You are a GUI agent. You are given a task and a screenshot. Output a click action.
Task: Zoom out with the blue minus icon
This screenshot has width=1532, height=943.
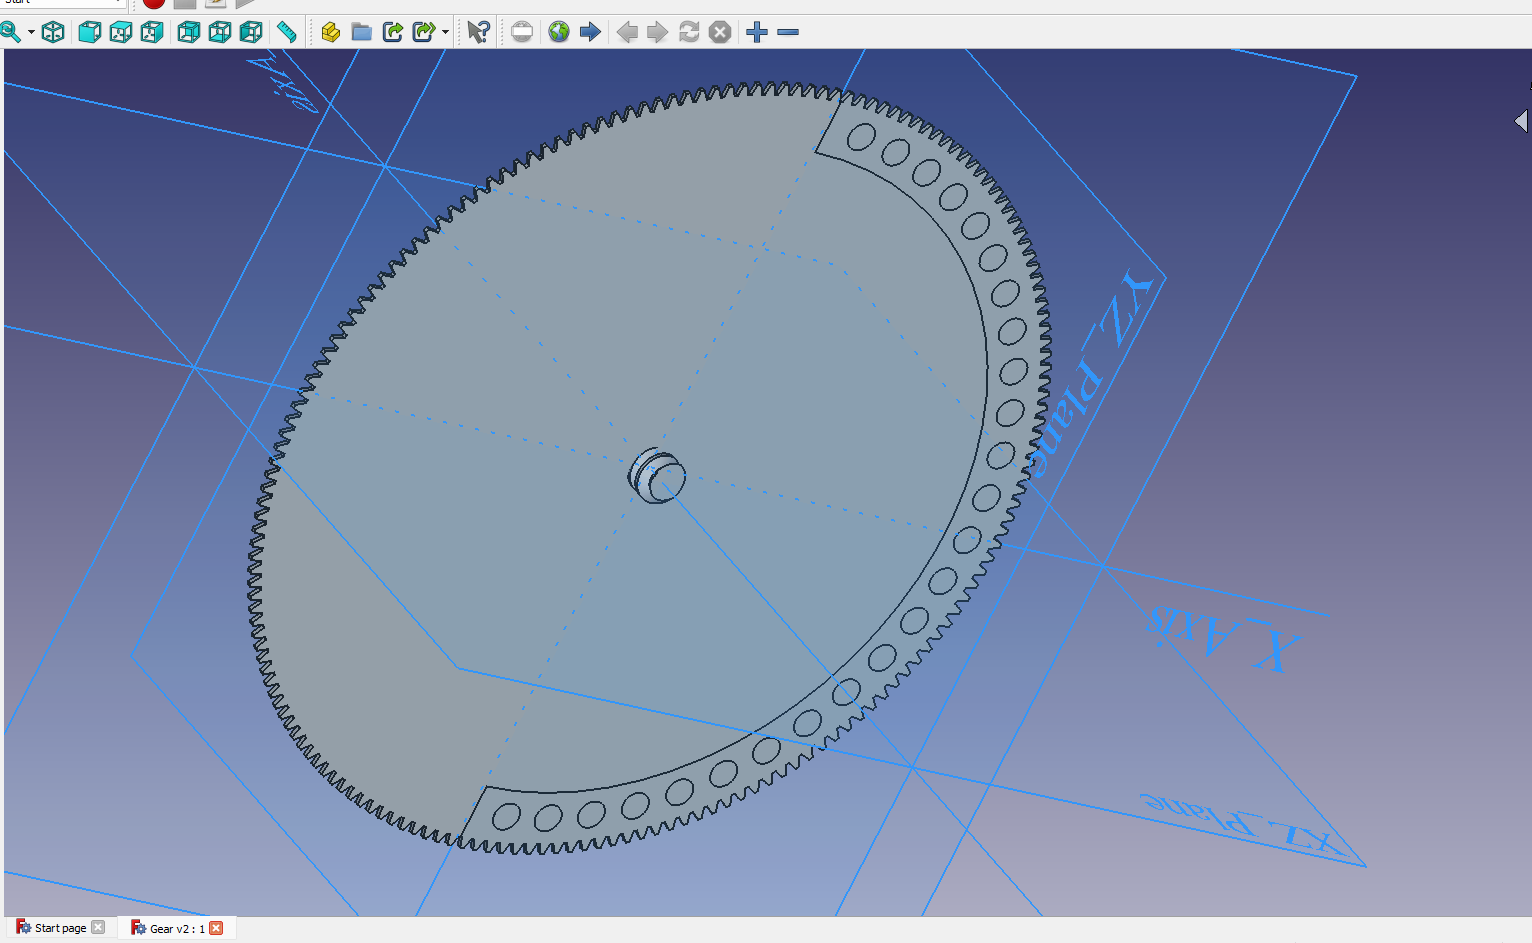pyautogui.click(x=788, y=32)
